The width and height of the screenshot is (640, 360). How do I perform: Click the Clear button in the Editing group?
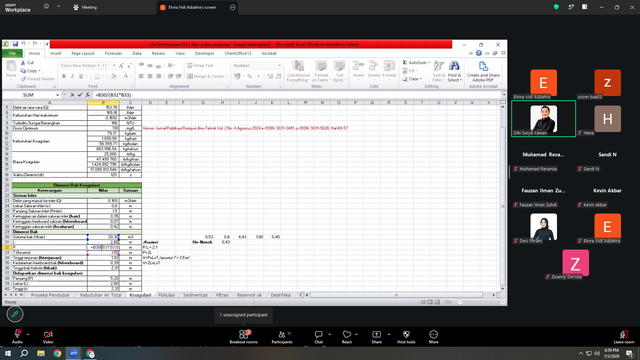(412, 79)
